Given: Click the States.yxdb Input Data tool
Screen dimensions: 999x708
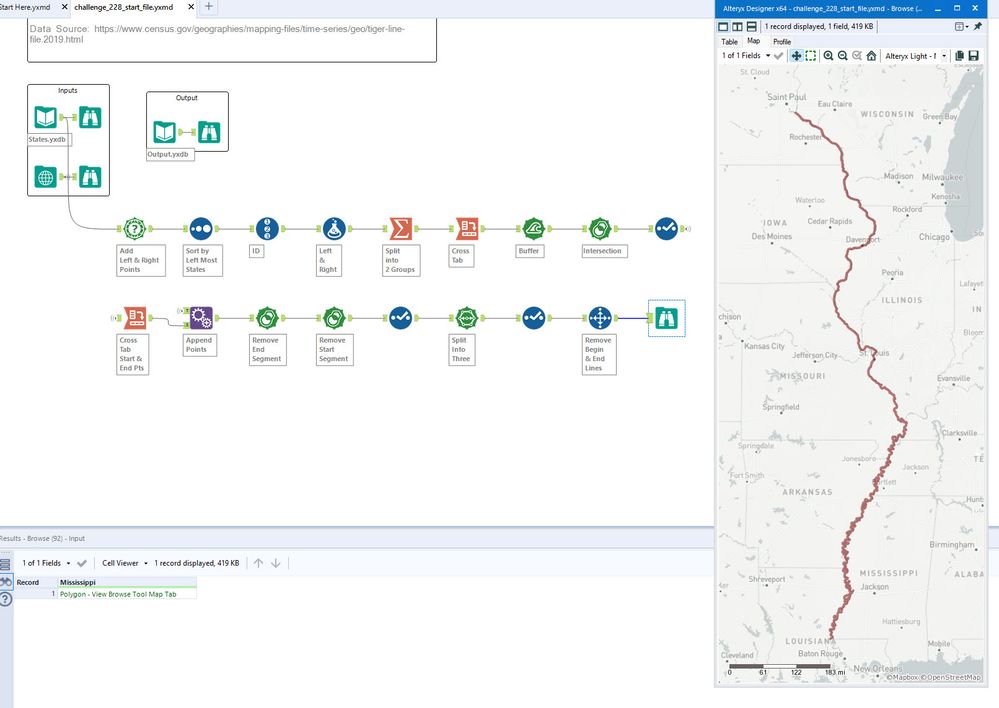Looking at the screenshot, I should pos(45,117).
